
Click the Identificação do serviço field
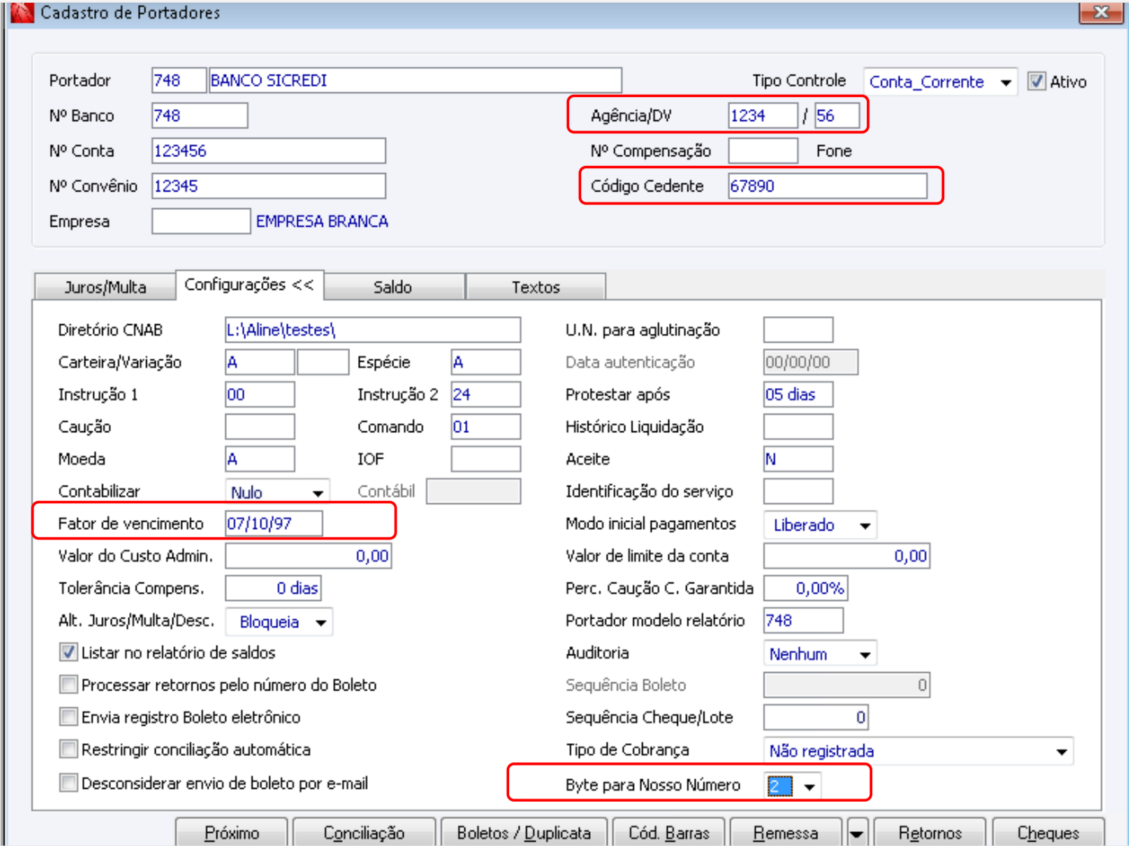click(x=799, y=491)
